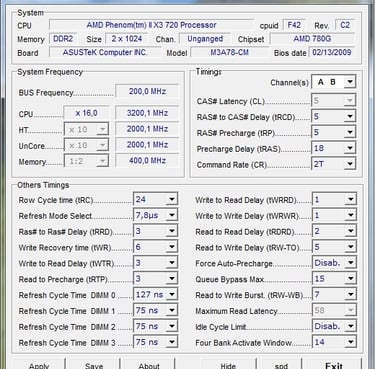Expand RAS# Precharge (tRP) dropdown

coord(334,132)
